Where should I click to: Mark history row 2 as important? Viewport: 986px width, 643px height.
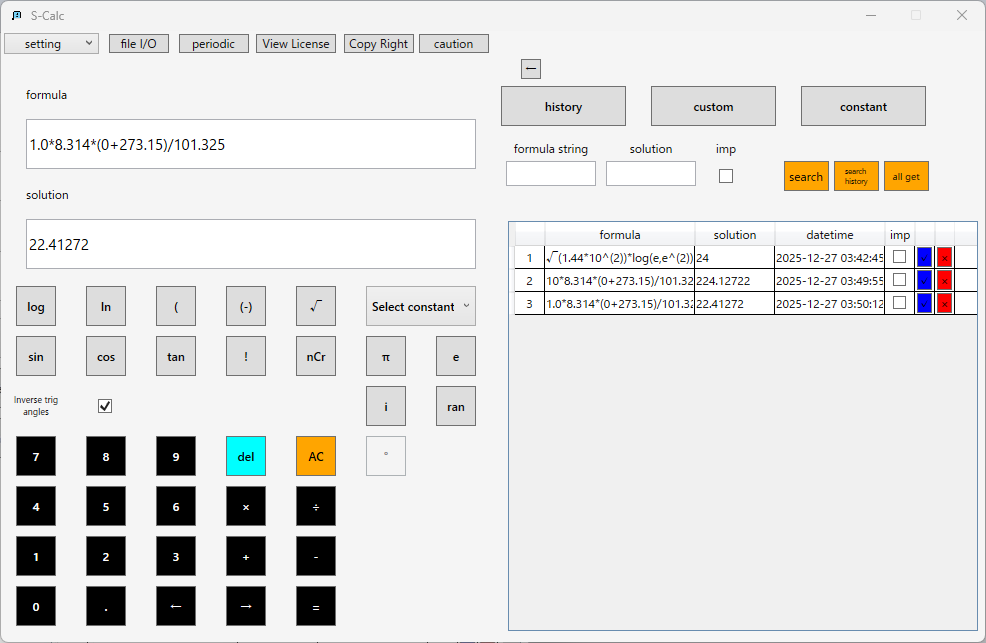(900, 280)
